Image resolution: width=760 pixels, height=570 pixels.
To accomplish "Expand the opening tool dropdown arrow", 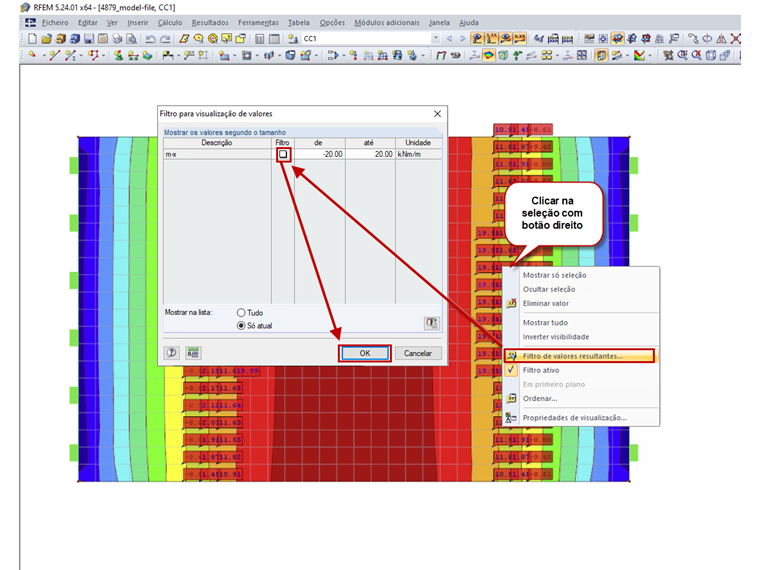I will [257, 56].
